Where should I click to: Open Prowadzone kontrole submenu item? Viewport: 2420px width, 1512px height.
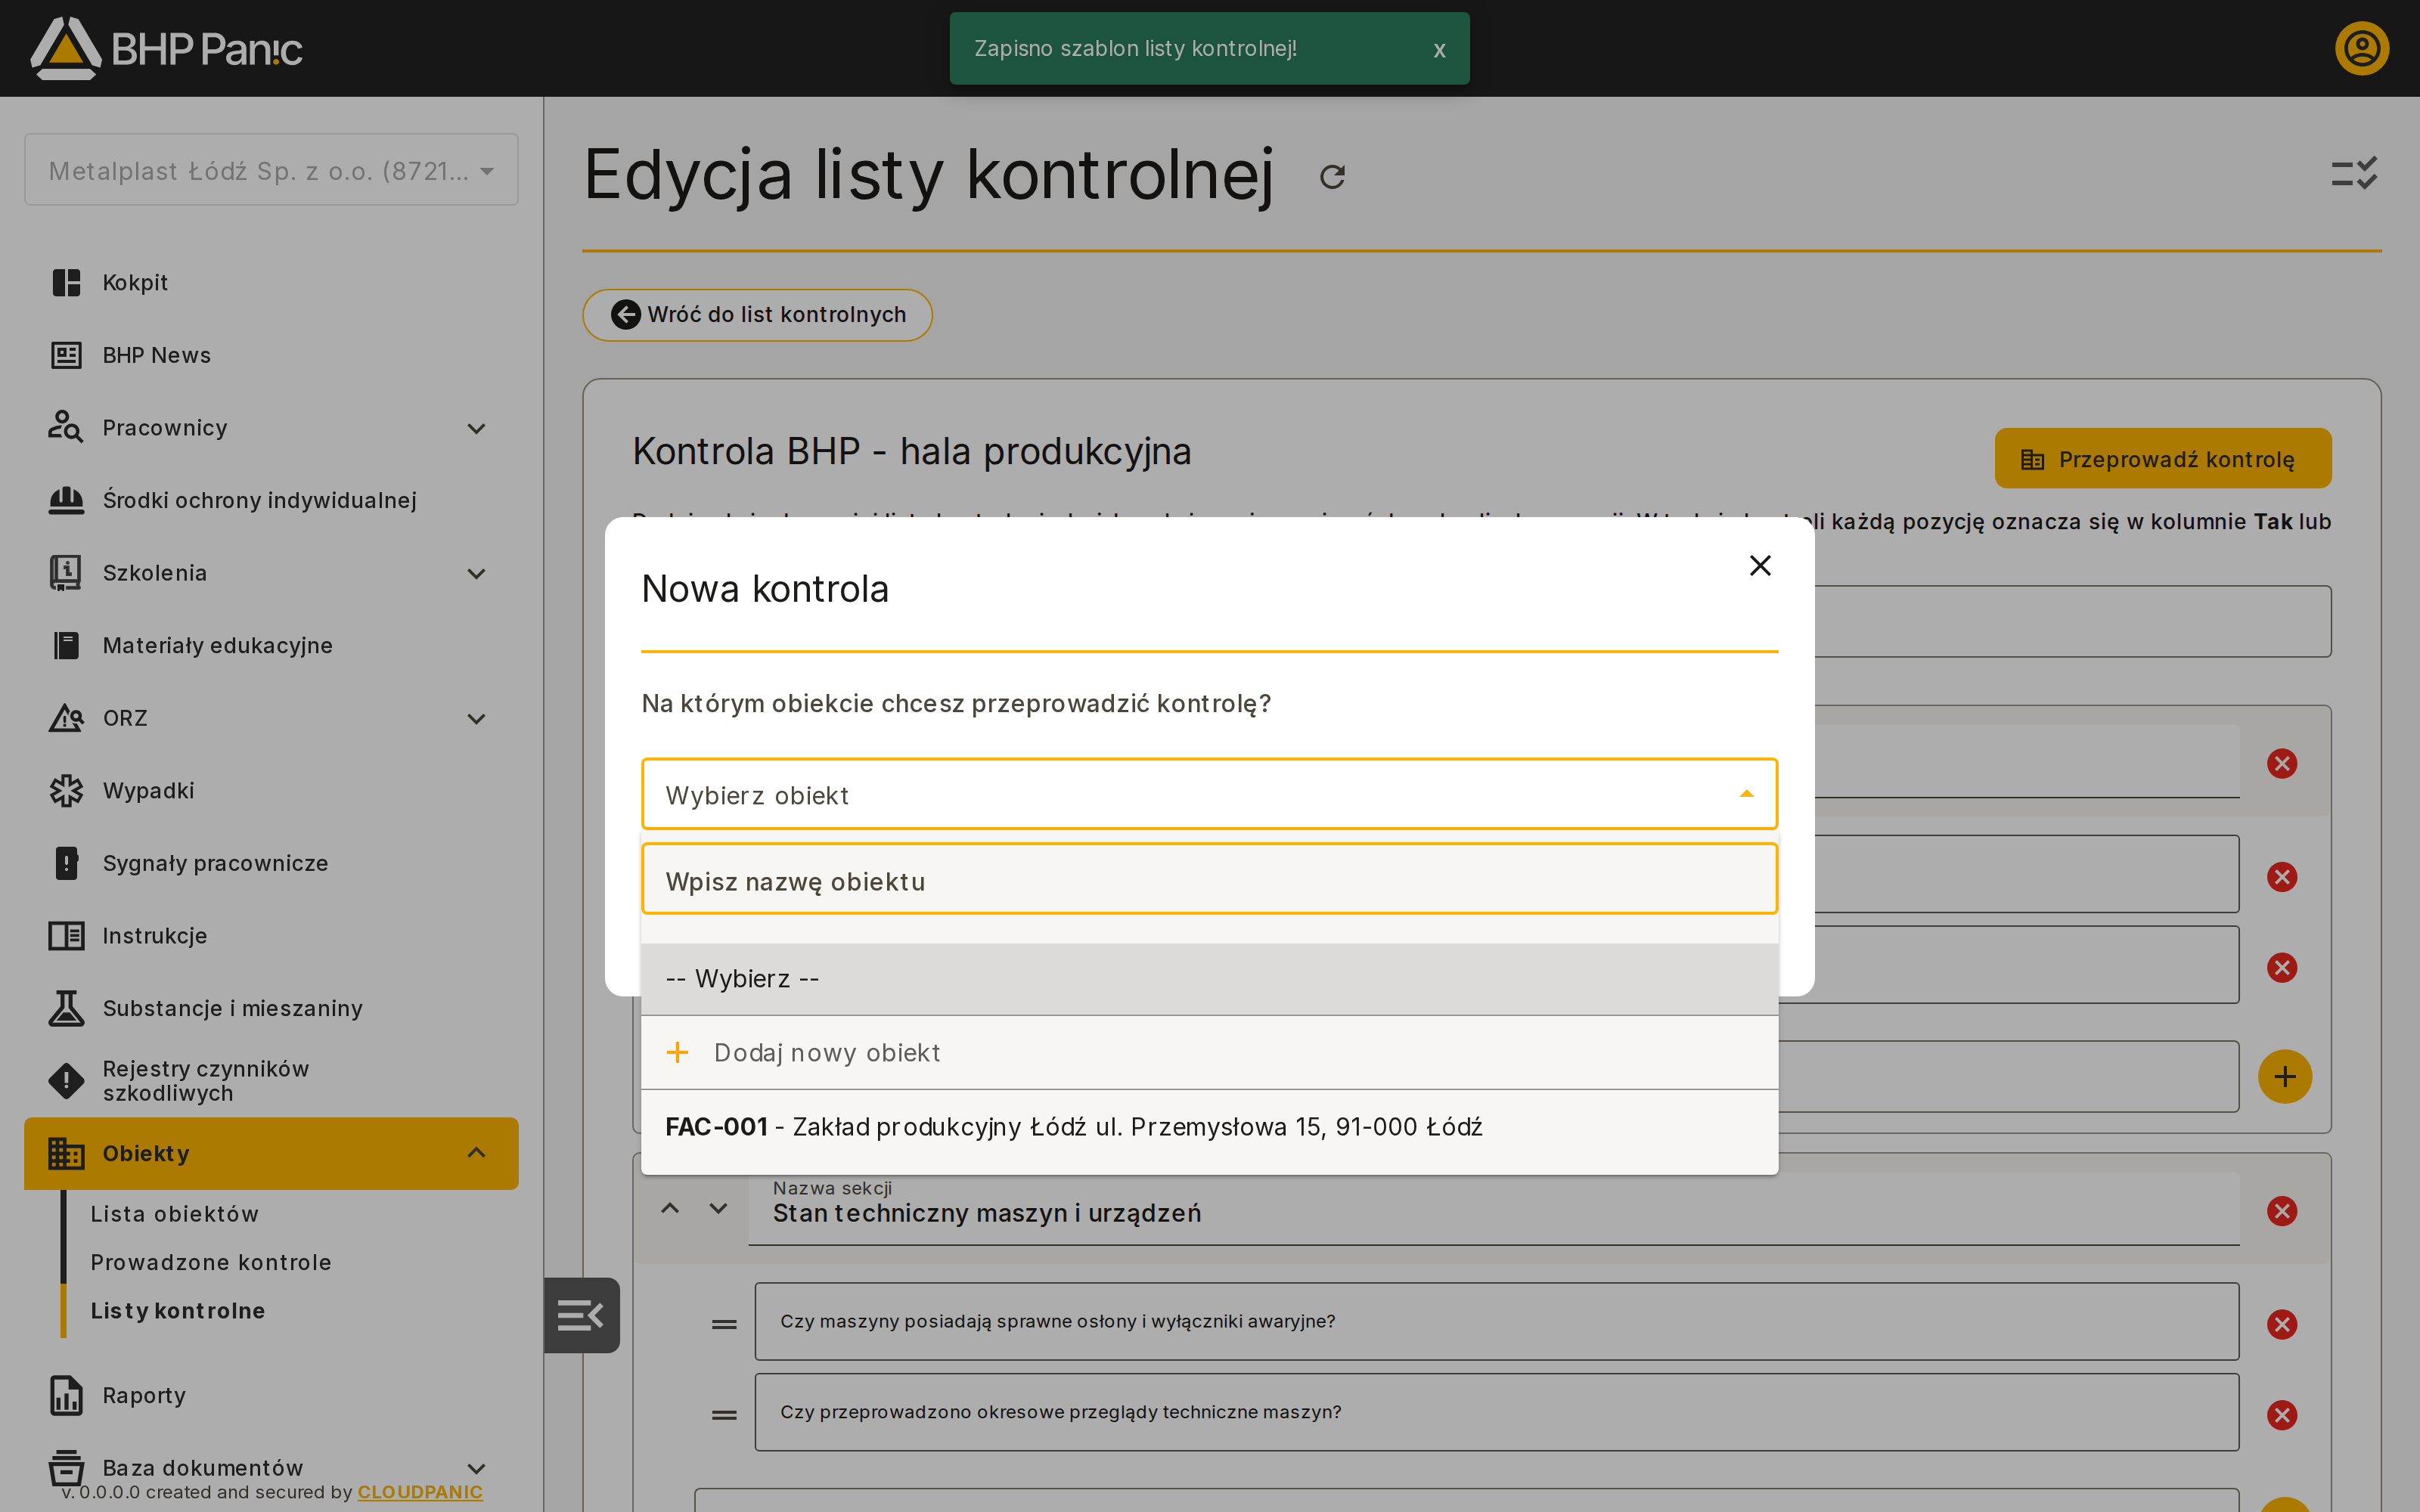(210, 1262)
